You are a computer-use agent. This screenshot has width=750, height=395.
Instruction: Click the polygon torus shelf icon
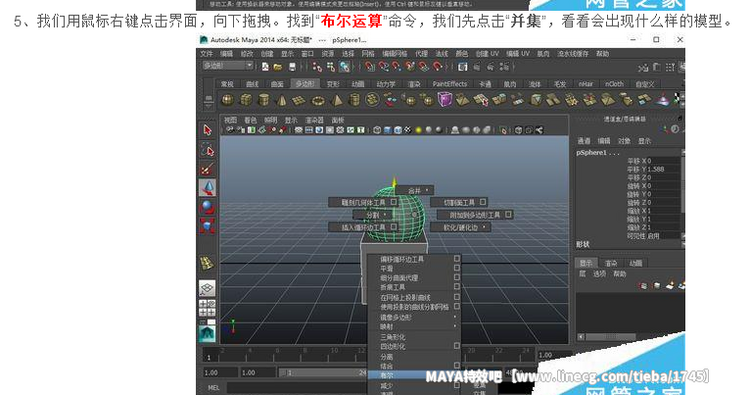pyautogui.click(x=318, y=100)
